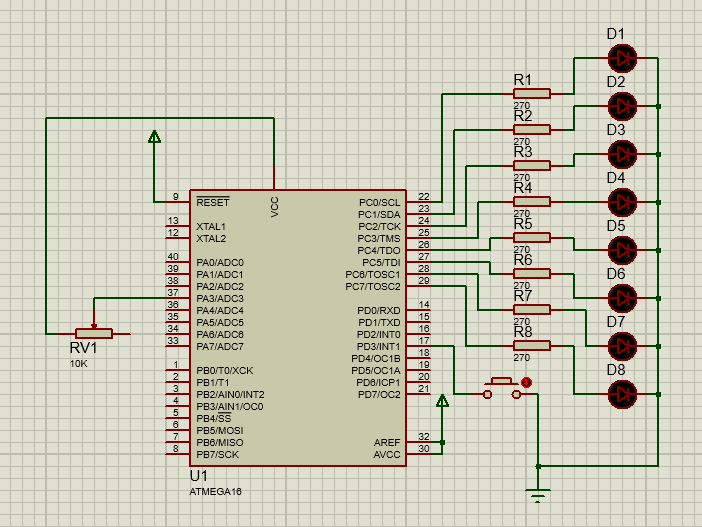Click the R6 resistor body
The width and height of the screenshot is (702, 527).
[532, 274]
